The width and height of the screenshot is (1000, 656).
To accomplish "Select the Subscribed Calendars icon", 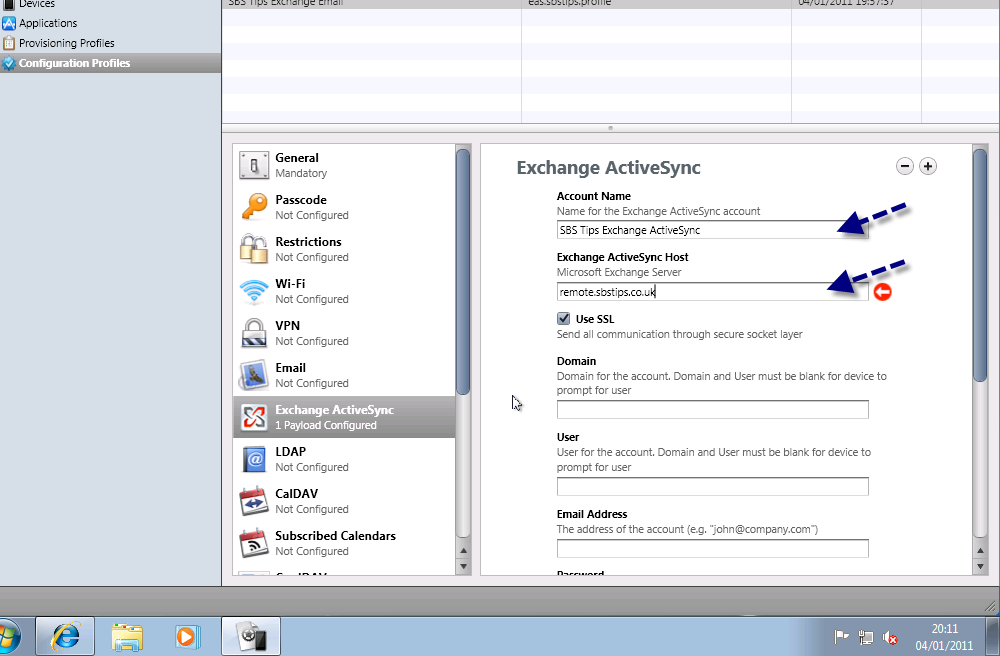I will tap(254, 543).
